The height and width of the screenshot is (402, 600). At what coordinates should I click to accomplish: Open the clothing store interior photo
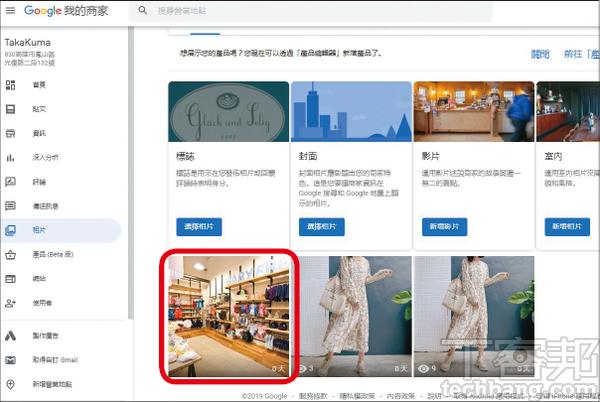click(229, 316)
